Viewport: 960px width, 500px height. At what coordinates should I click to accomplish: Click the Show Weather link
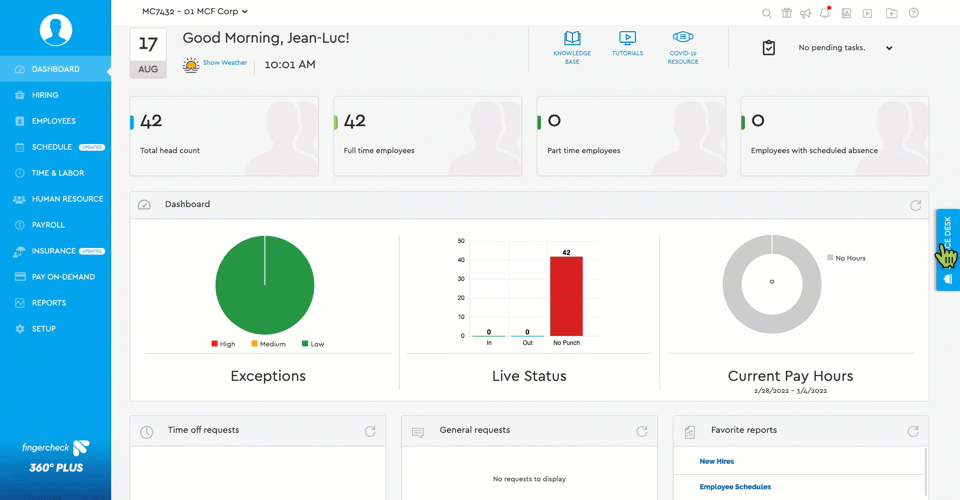coord(224,63)
